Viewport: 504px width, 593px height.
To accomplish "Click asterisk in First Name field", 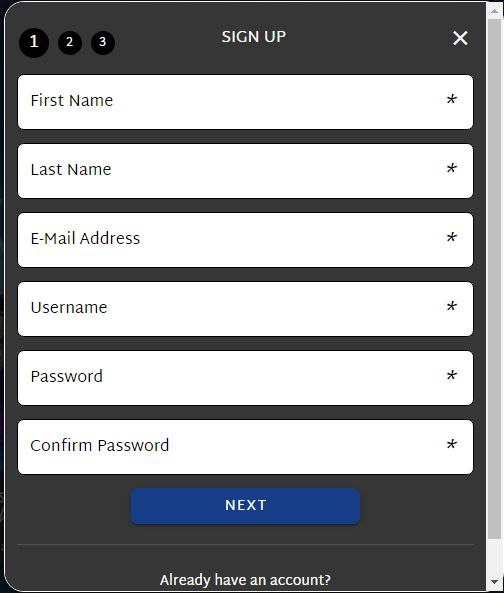I will [451, 100].
